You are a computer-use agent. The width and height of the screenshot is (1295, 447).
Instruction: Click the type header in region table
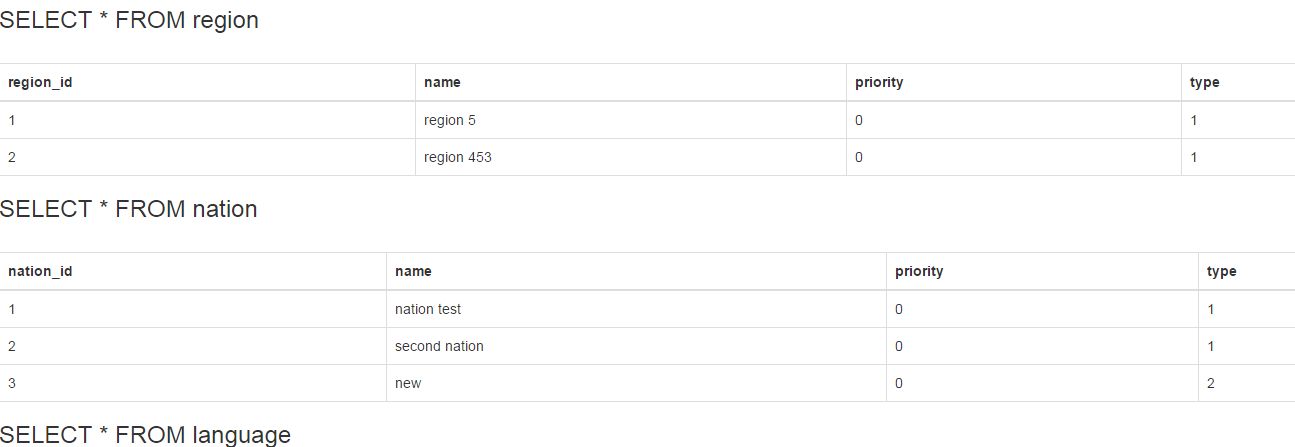click(x=1204, y=82)
